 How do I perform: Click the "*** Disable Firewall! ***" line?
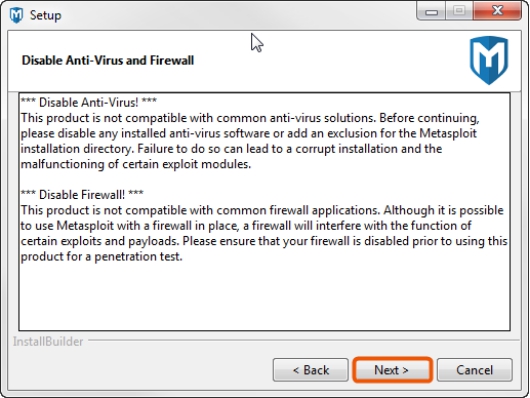[82, 194]
